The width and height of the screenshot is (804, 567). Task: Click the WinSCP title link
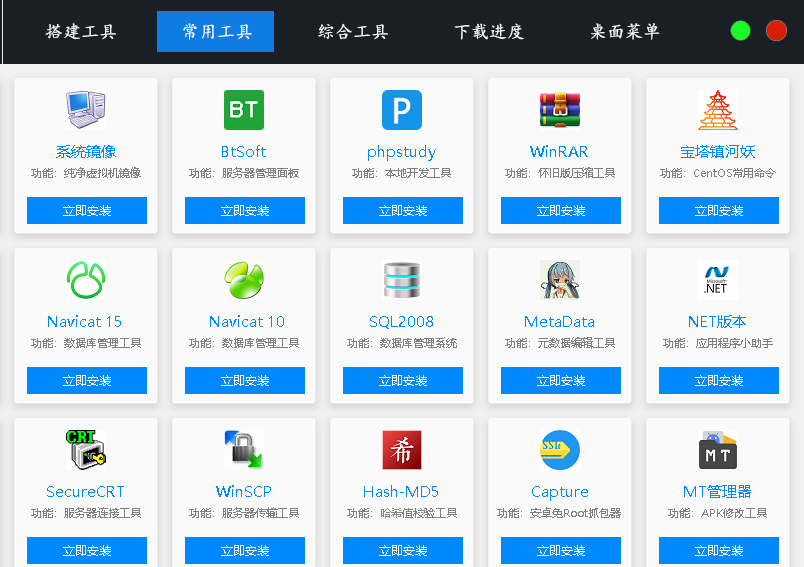pyautogui.click(x=244, y=492)
